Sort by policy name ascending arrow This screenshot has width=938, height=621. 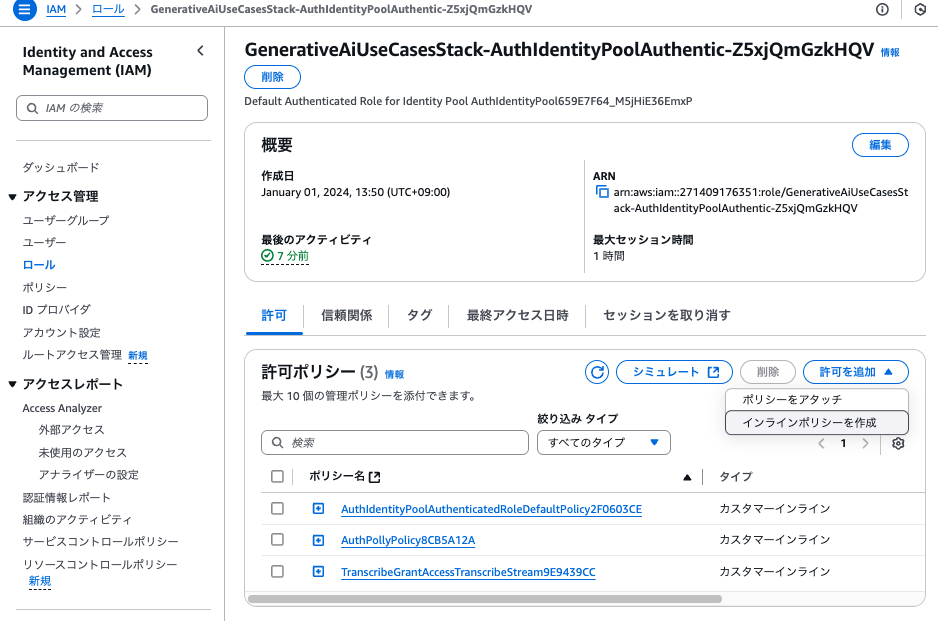[687, 477]
